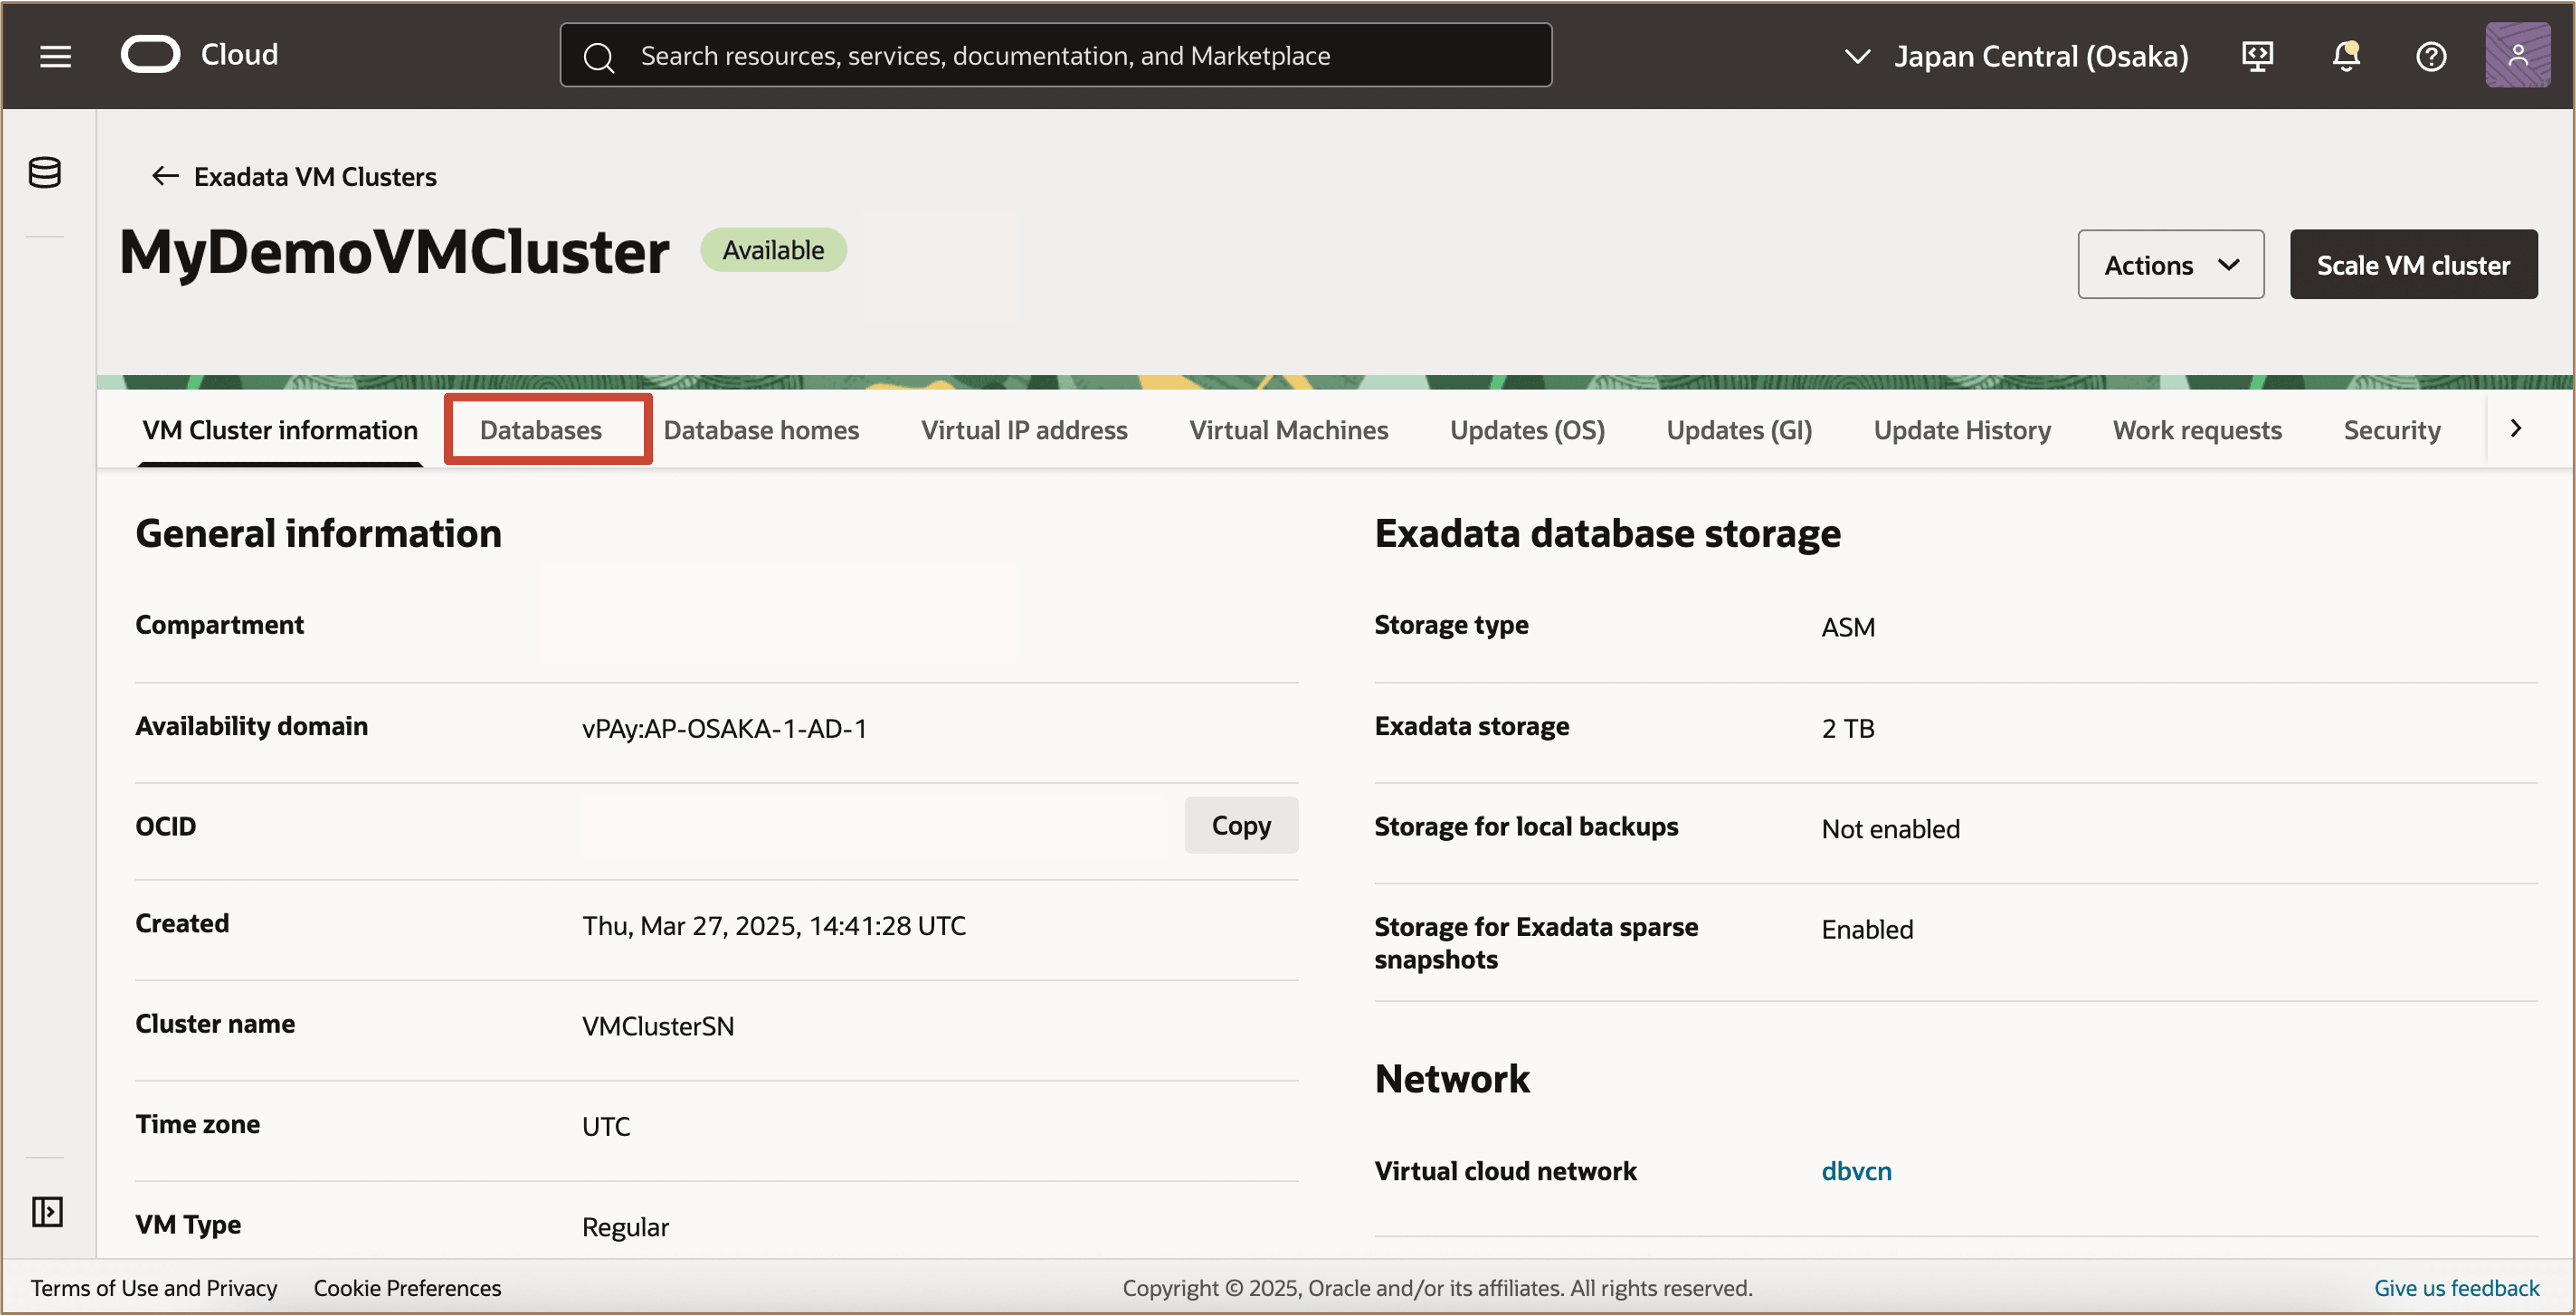Click the help question mark icon
This screenshot has height=1316, width=2576.
[x=2431, y=56]
